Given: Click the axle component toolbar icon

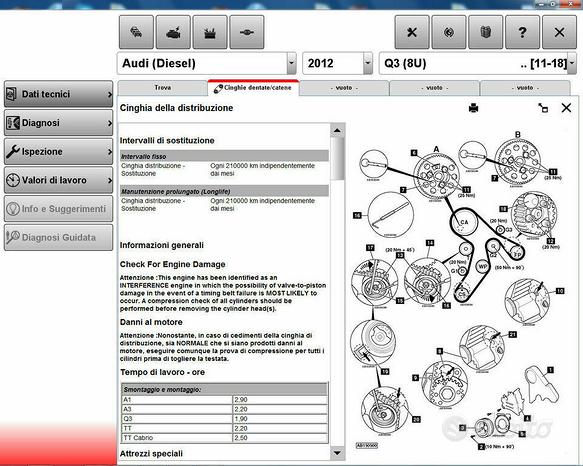Looking at the screenshot, I should (247, 32).
